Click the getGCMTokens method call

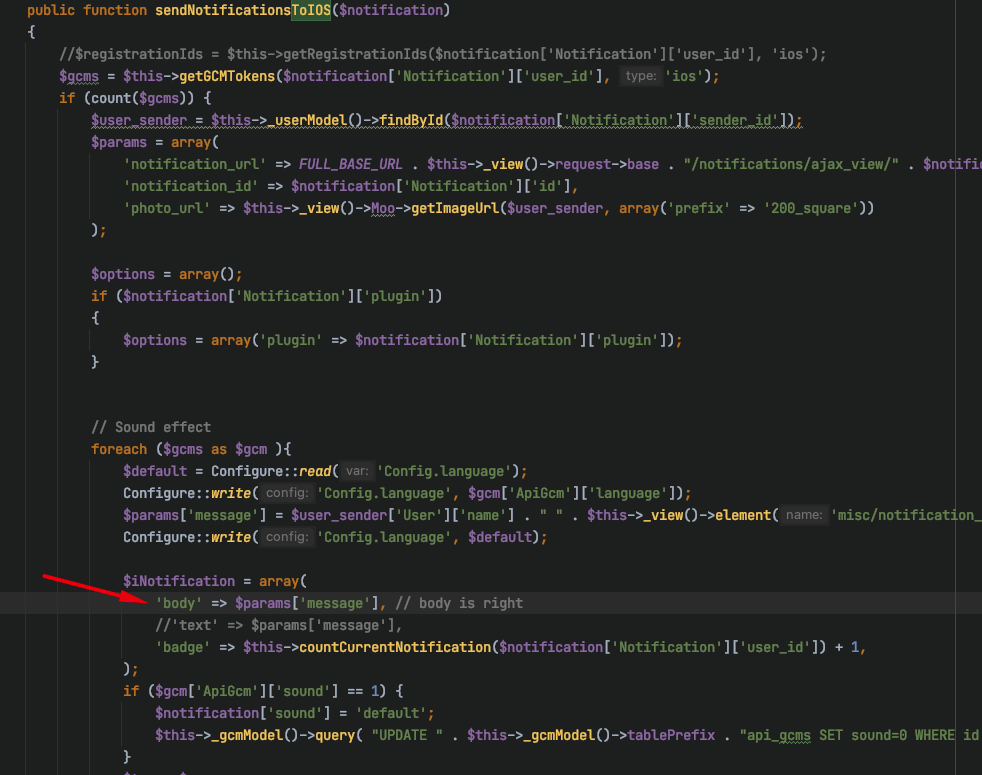227,76
